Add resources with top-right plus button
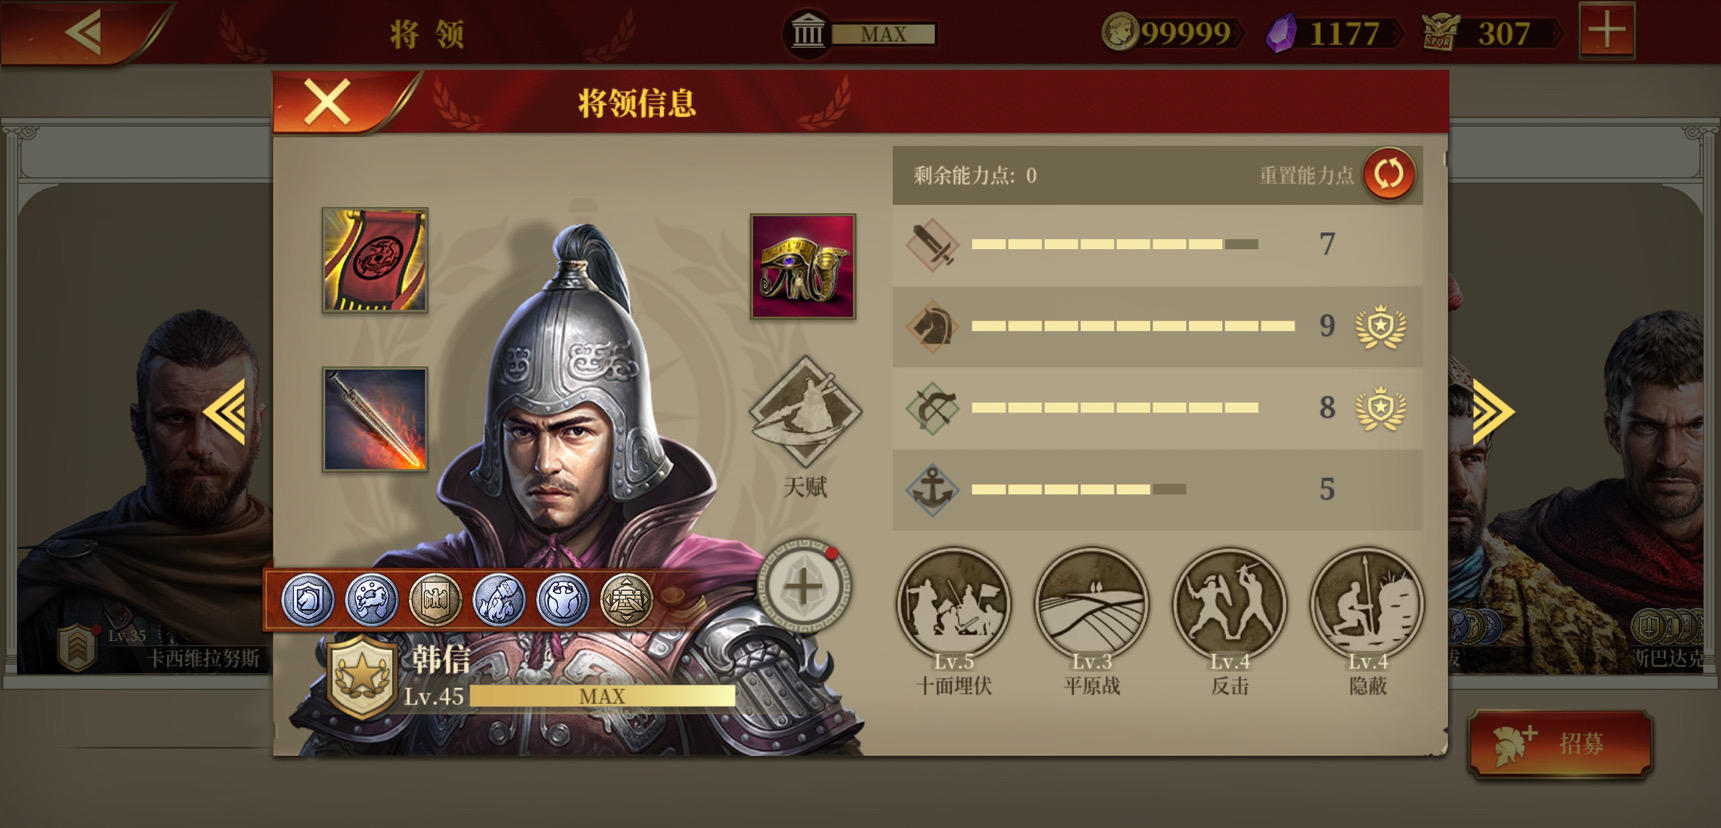Image resolution: width=1721 pixels, height=828 pixels. pyautogui.click(x=1607, y=31)
